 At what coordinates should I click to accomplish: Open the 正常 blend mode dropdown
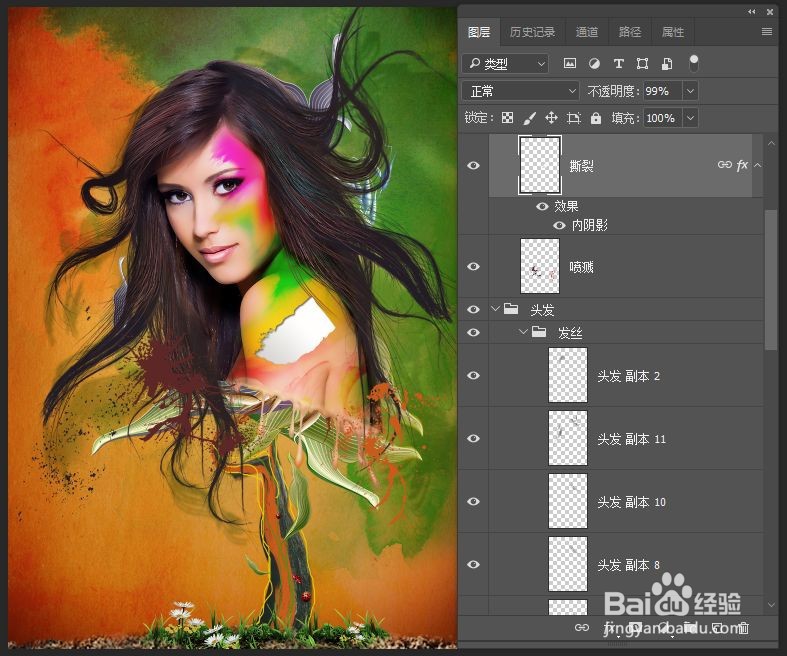click(520, 91)
